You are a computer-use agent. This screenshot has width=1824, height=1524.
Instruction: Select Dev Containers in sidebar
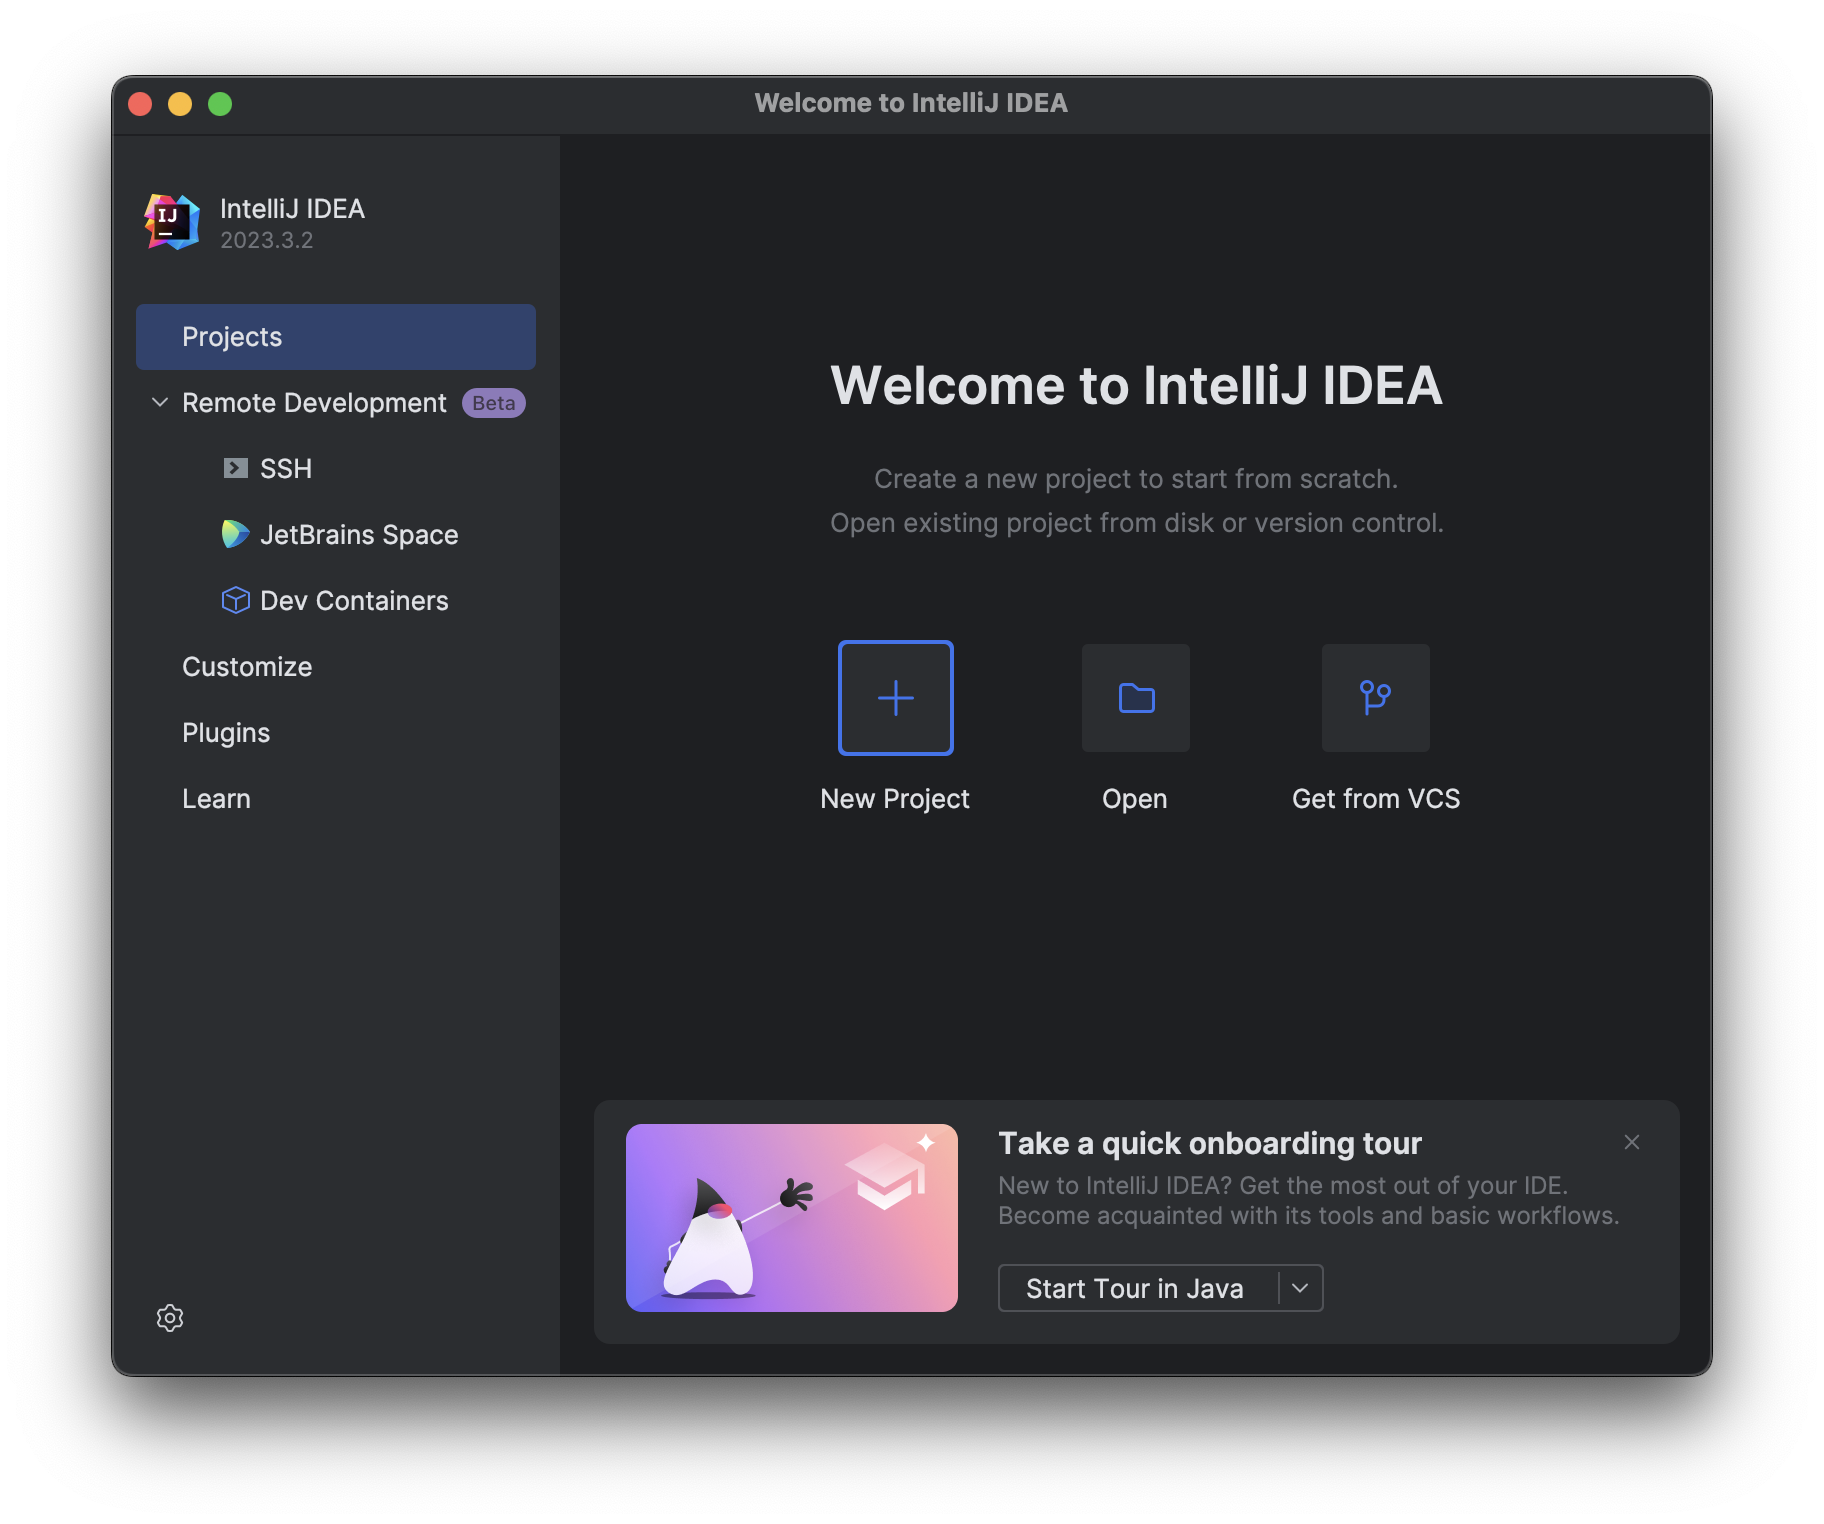354,601
